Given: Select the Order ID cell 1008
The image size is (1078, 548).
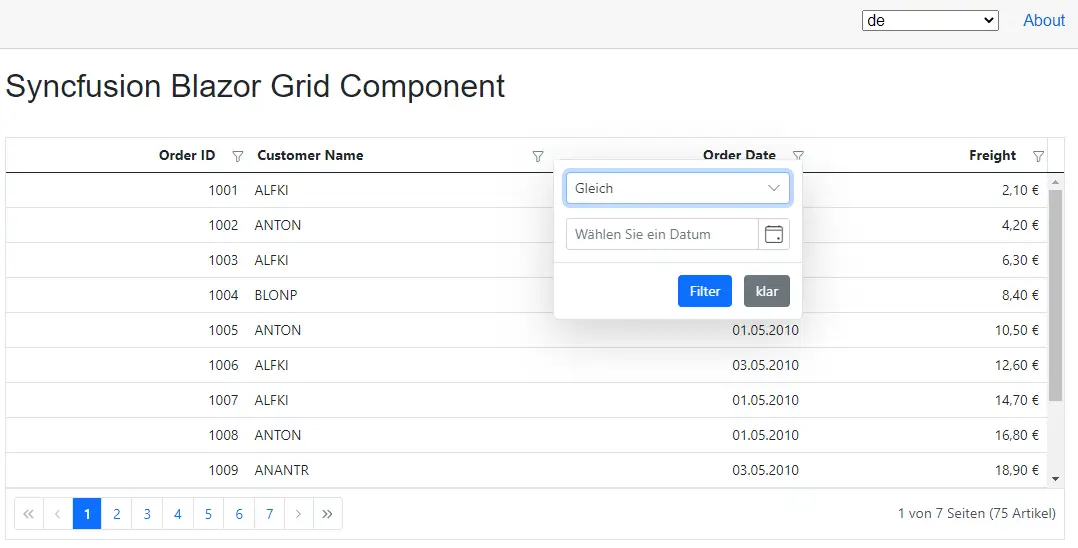Looking at the screenshot, I should coord(223,435).
